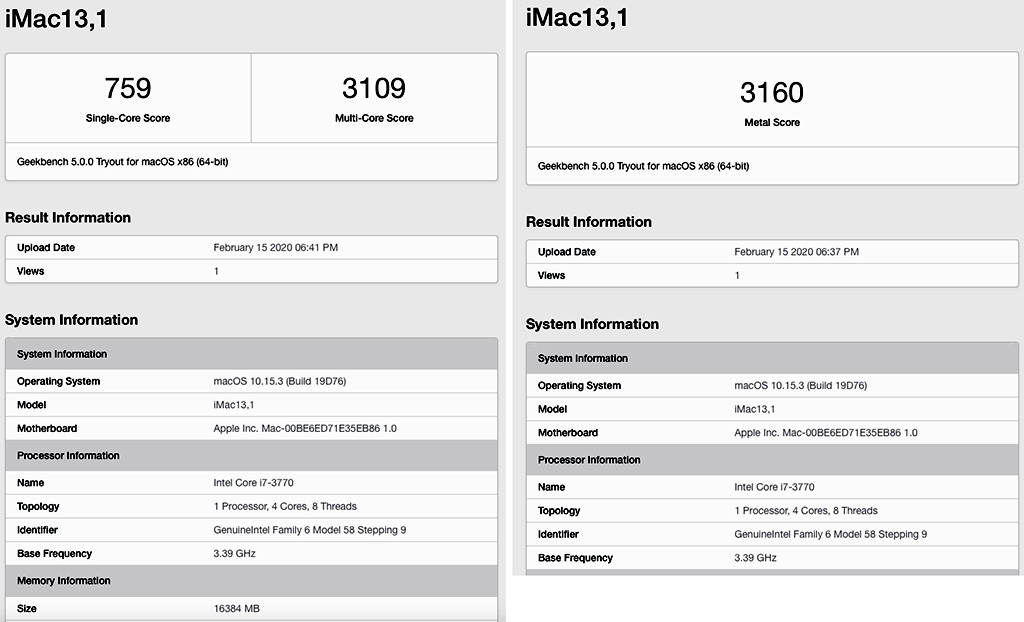Click the Upload Date label on the Metal result
This screenshot has height=622, width=1024.
(x=567, y=252)
